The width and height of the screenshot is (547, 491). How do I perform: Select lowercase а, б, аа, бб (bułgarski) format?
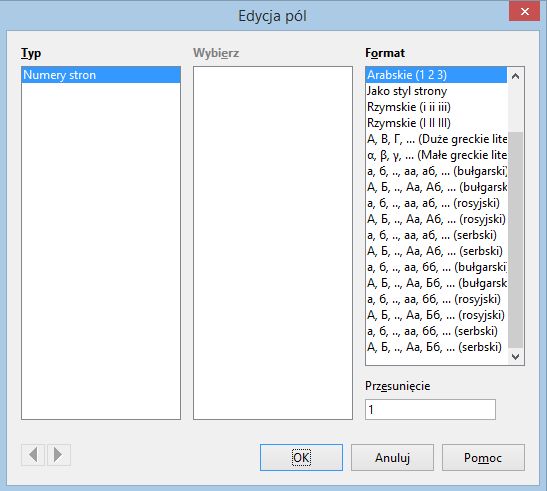click(x=436, y=267)
